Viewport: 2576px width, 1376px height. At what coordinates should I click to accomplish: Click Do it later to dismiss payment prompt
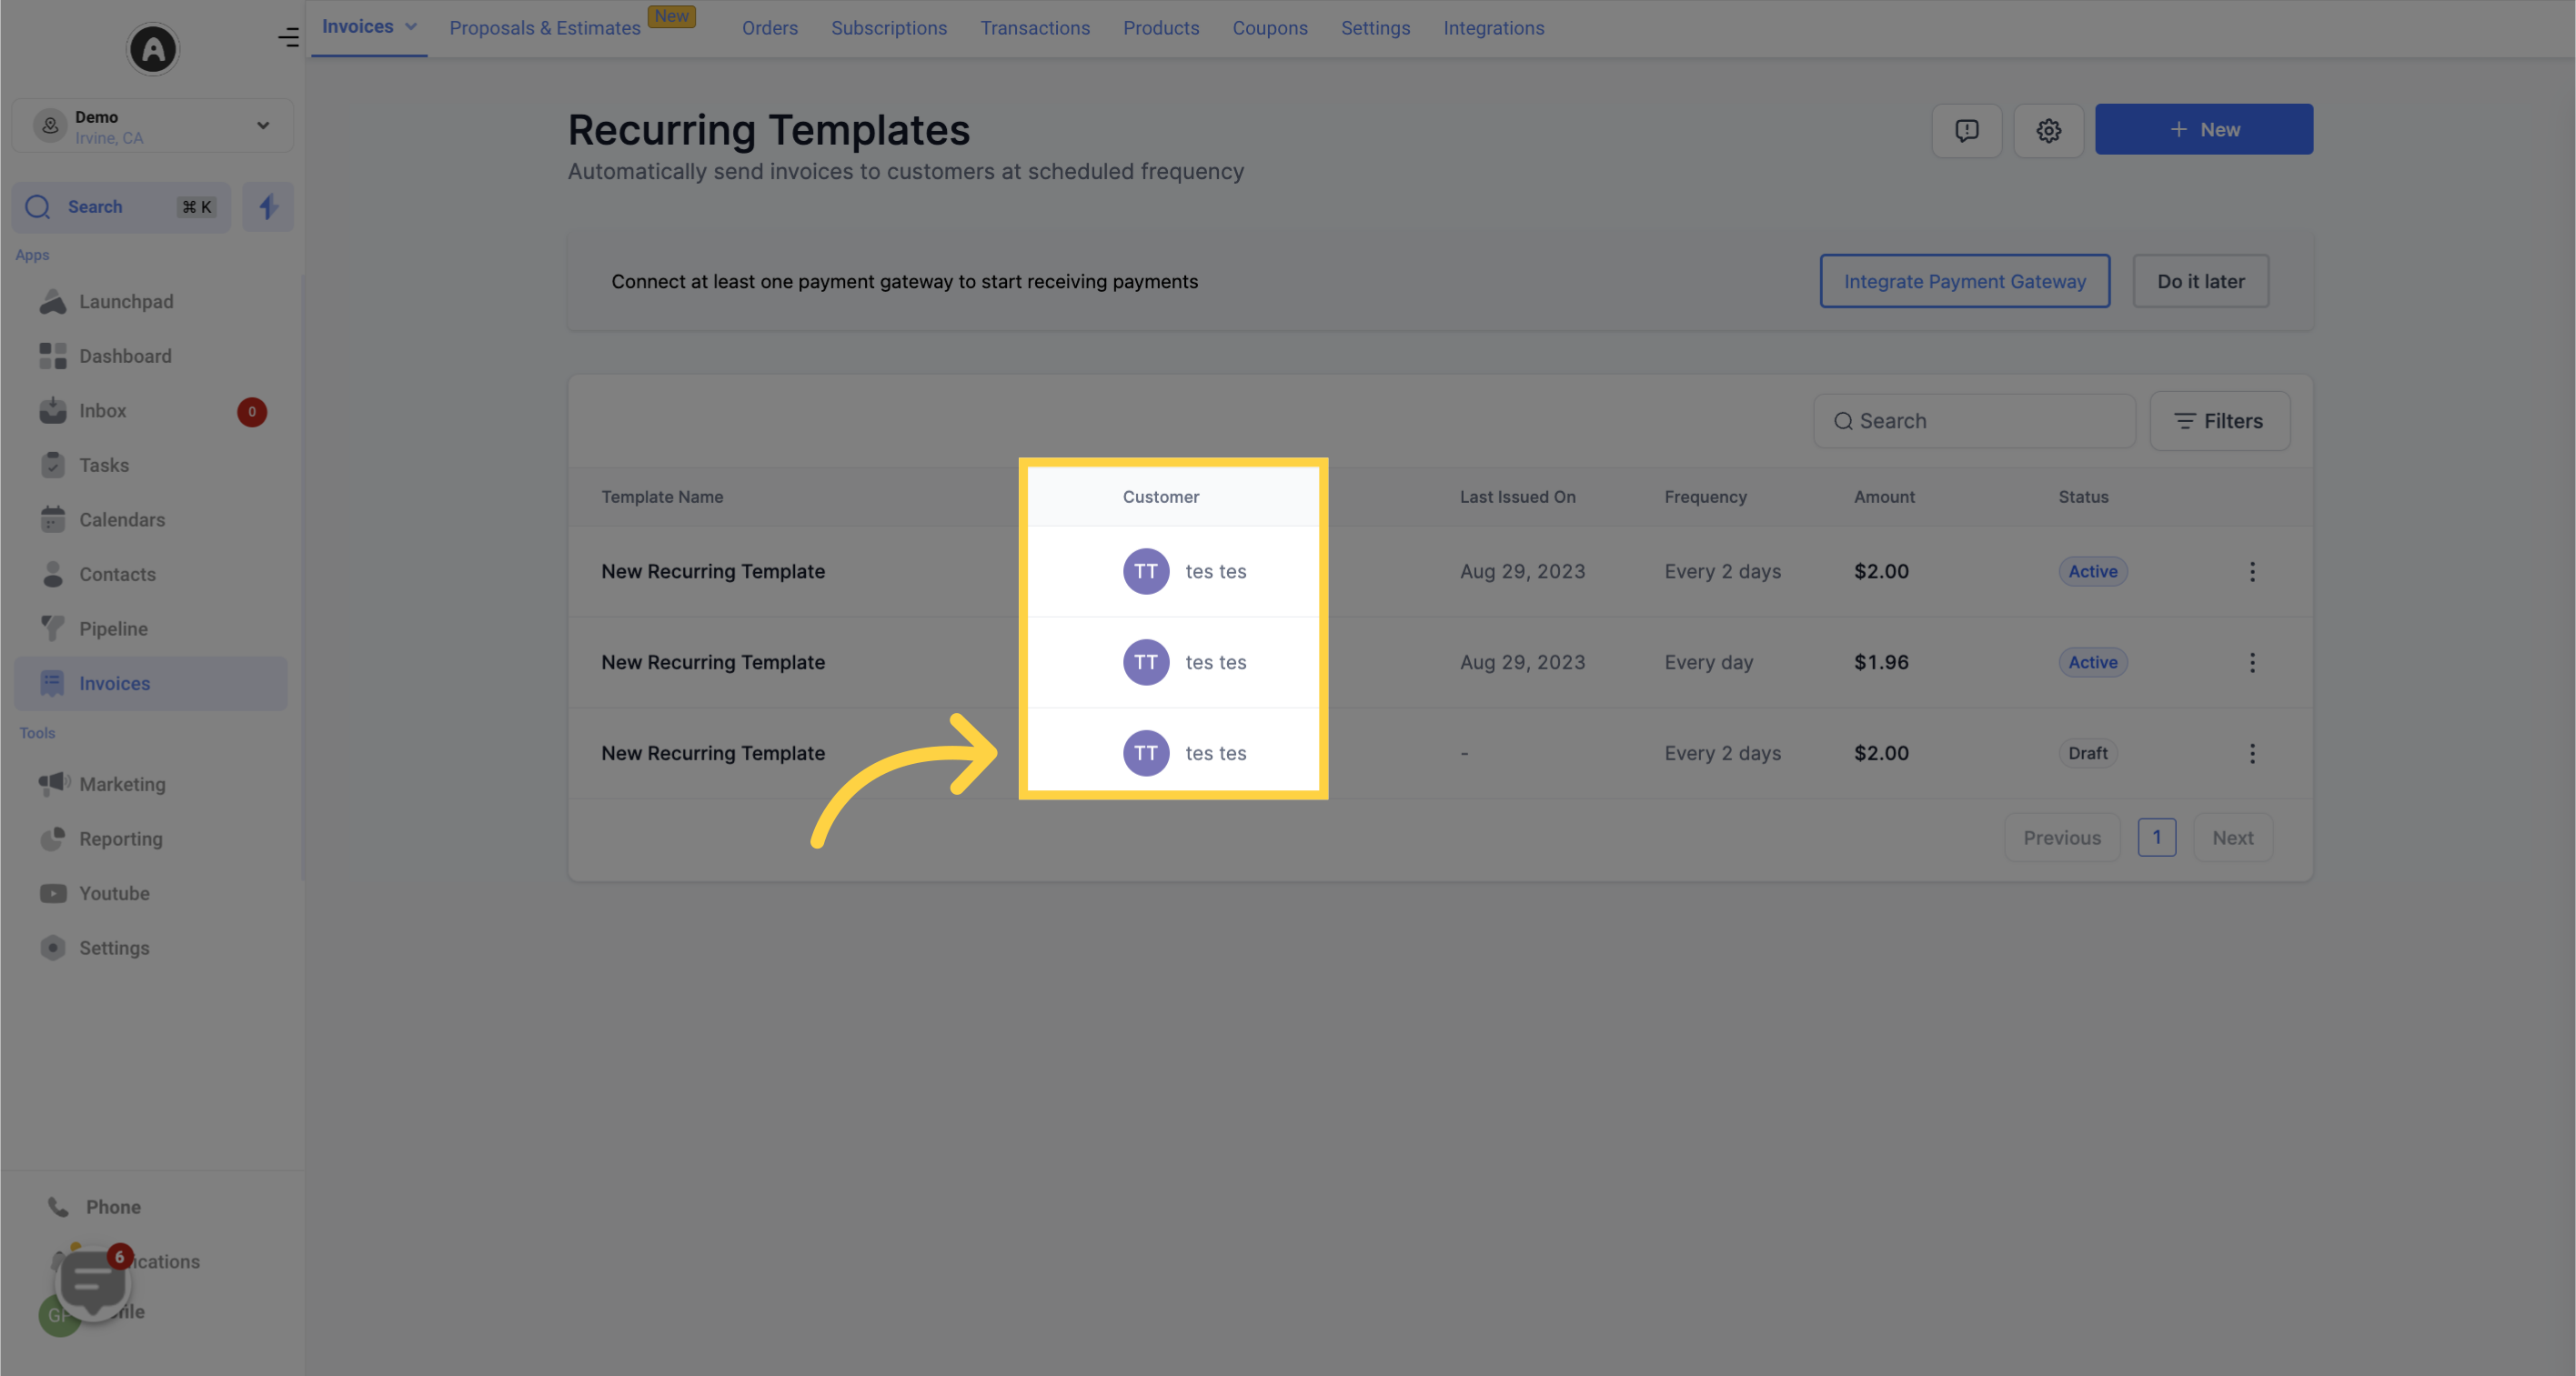[2199, 279]
